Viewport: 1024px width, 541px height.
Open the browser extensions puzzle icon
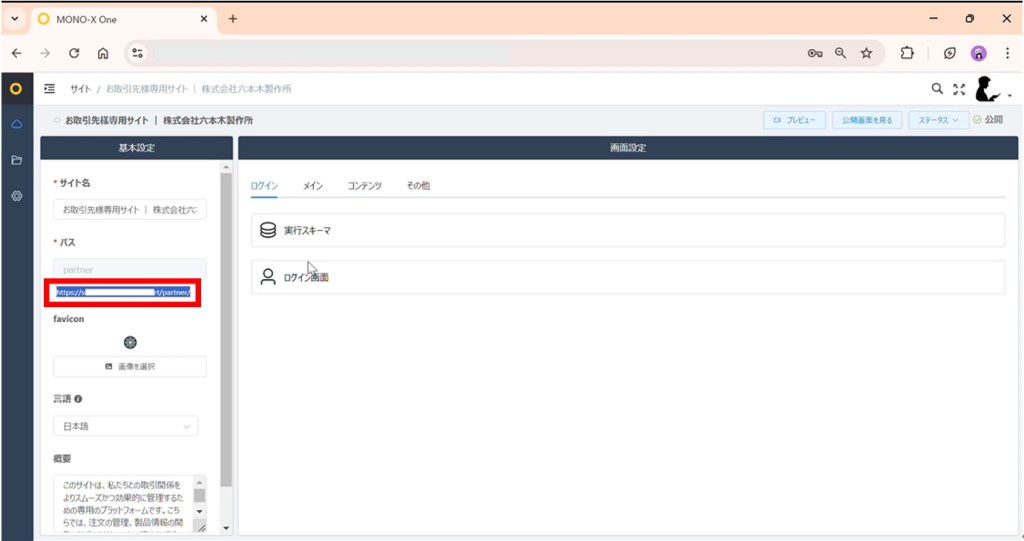907,54
